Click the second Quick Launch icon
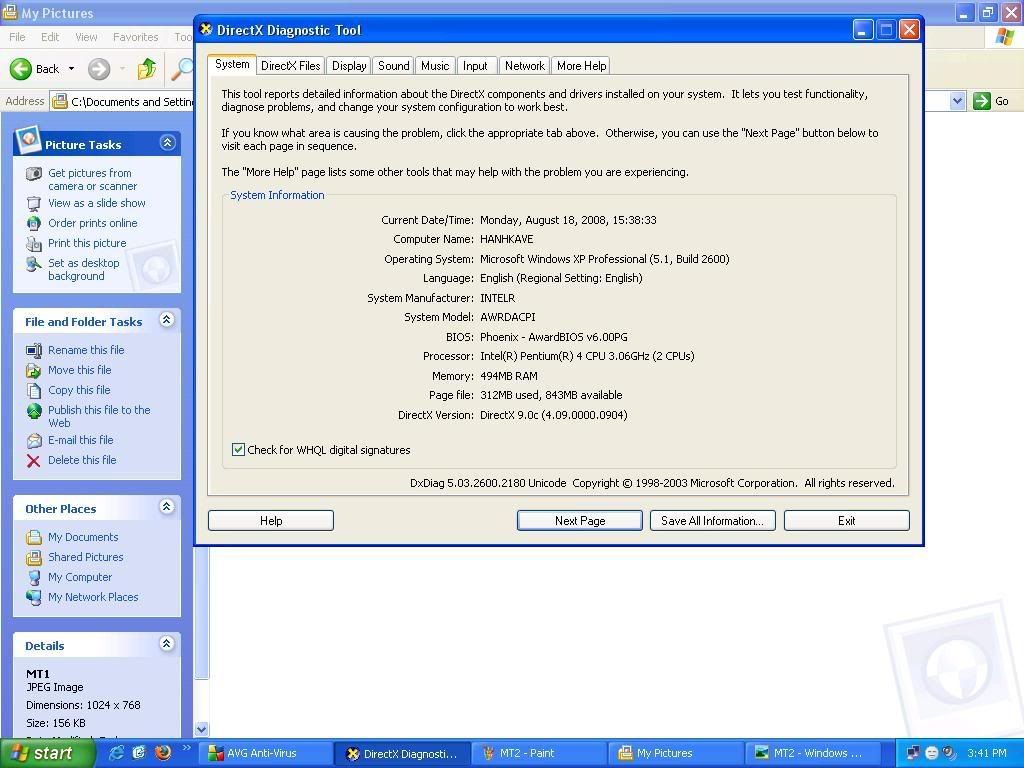Viewport: 1024px width, 768px height. (x=139, y=753)
